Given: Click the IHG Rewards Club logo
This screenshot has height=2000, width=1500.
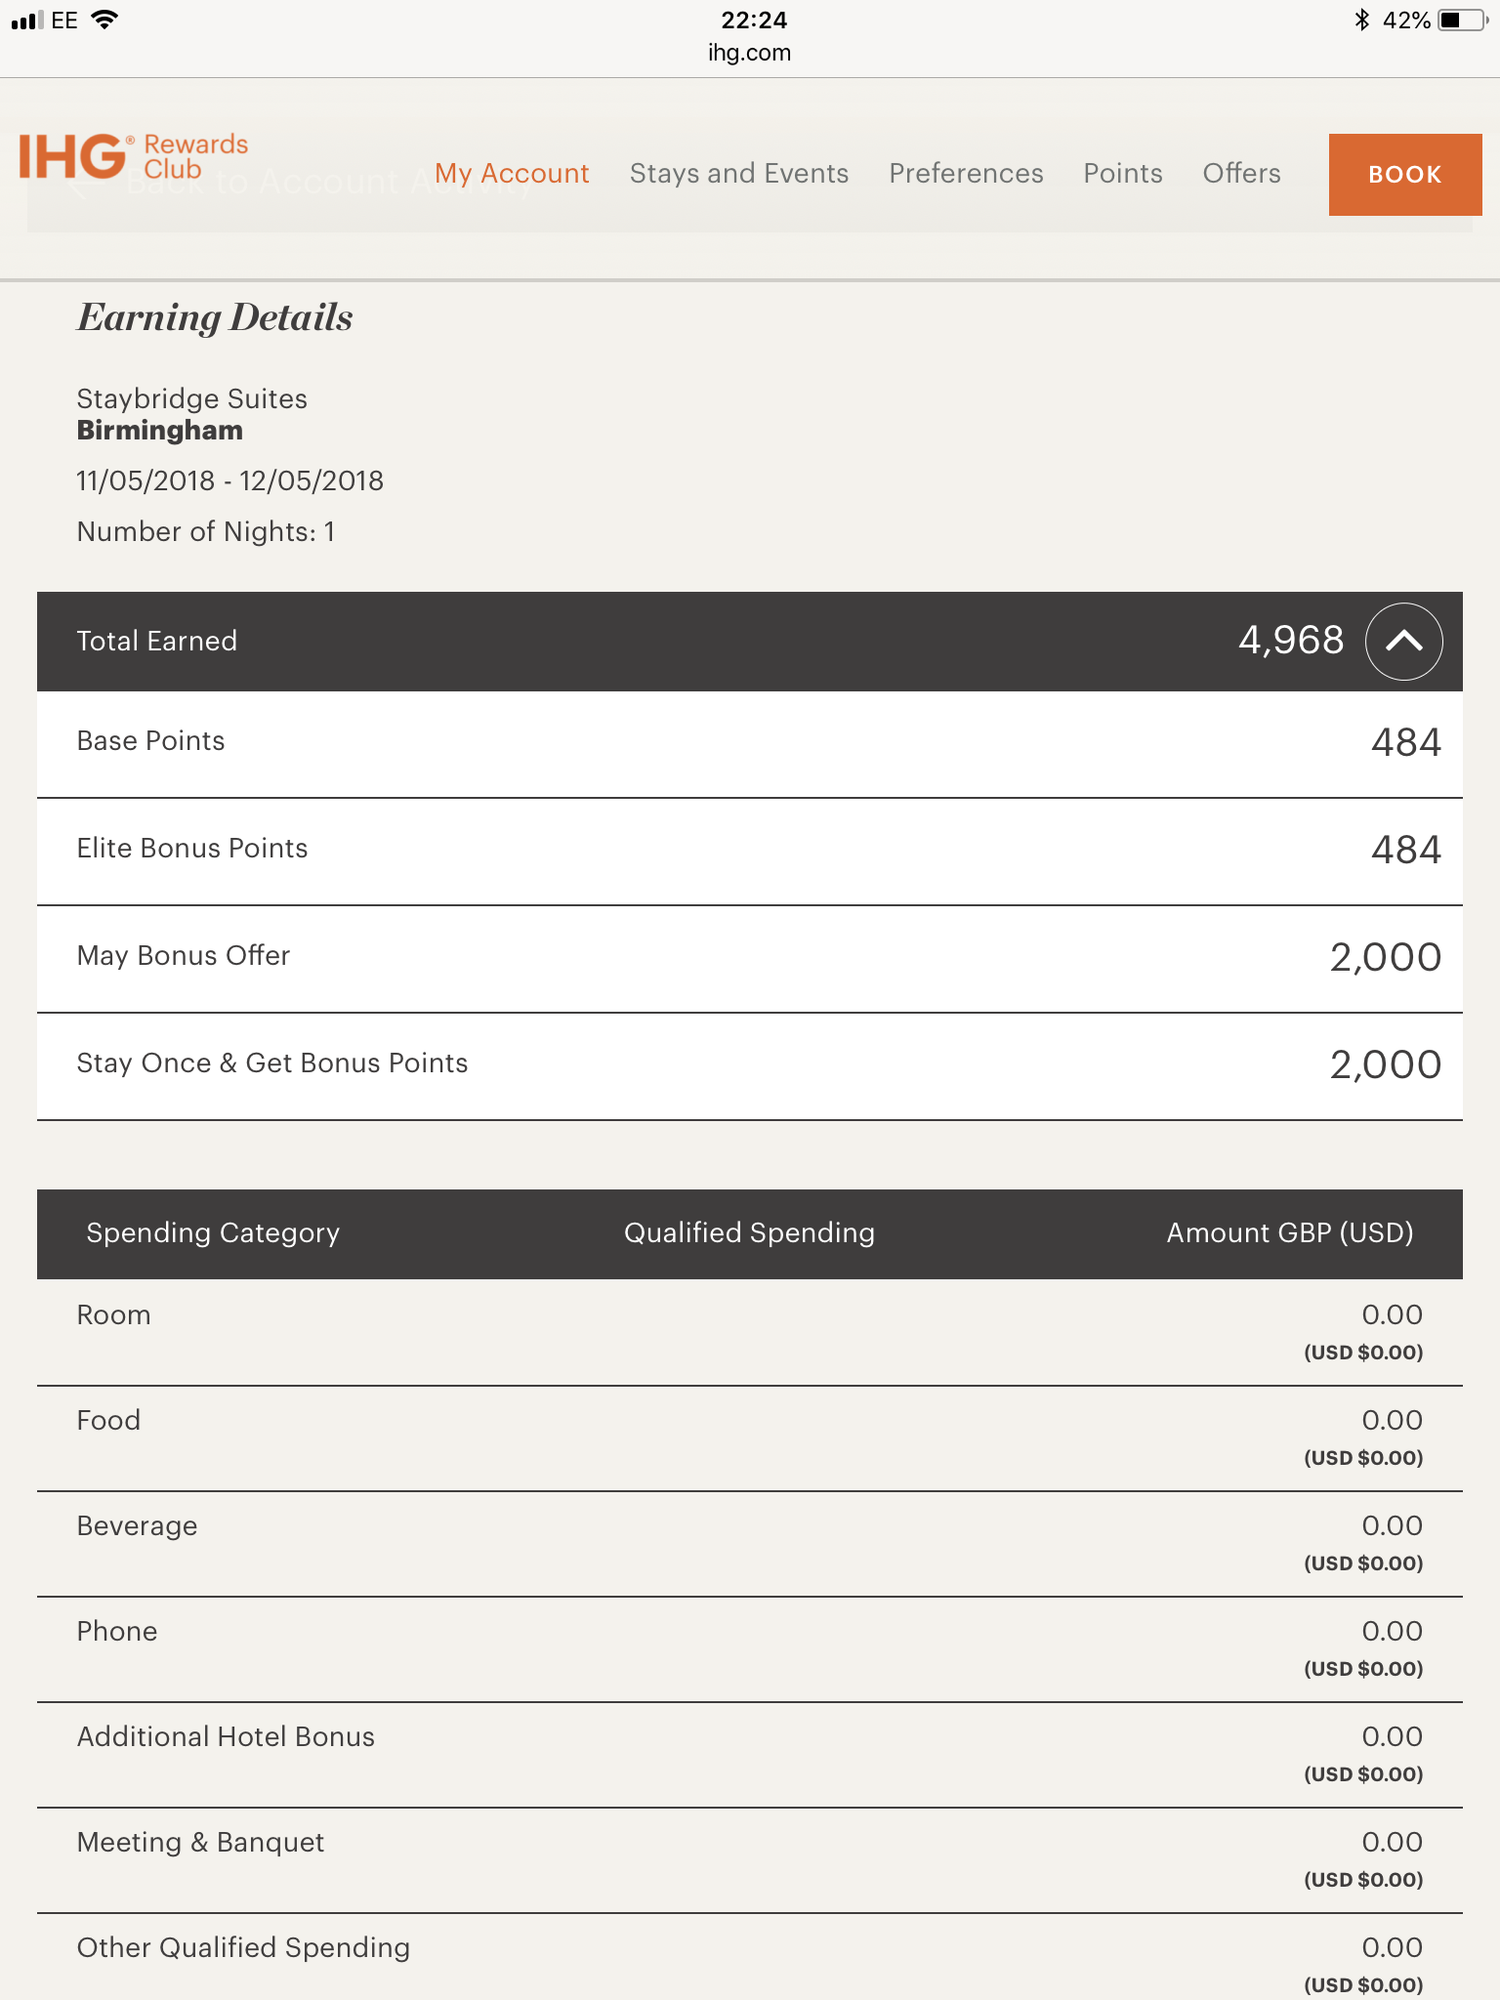Looking at the screenshot, I should (133, 158).
